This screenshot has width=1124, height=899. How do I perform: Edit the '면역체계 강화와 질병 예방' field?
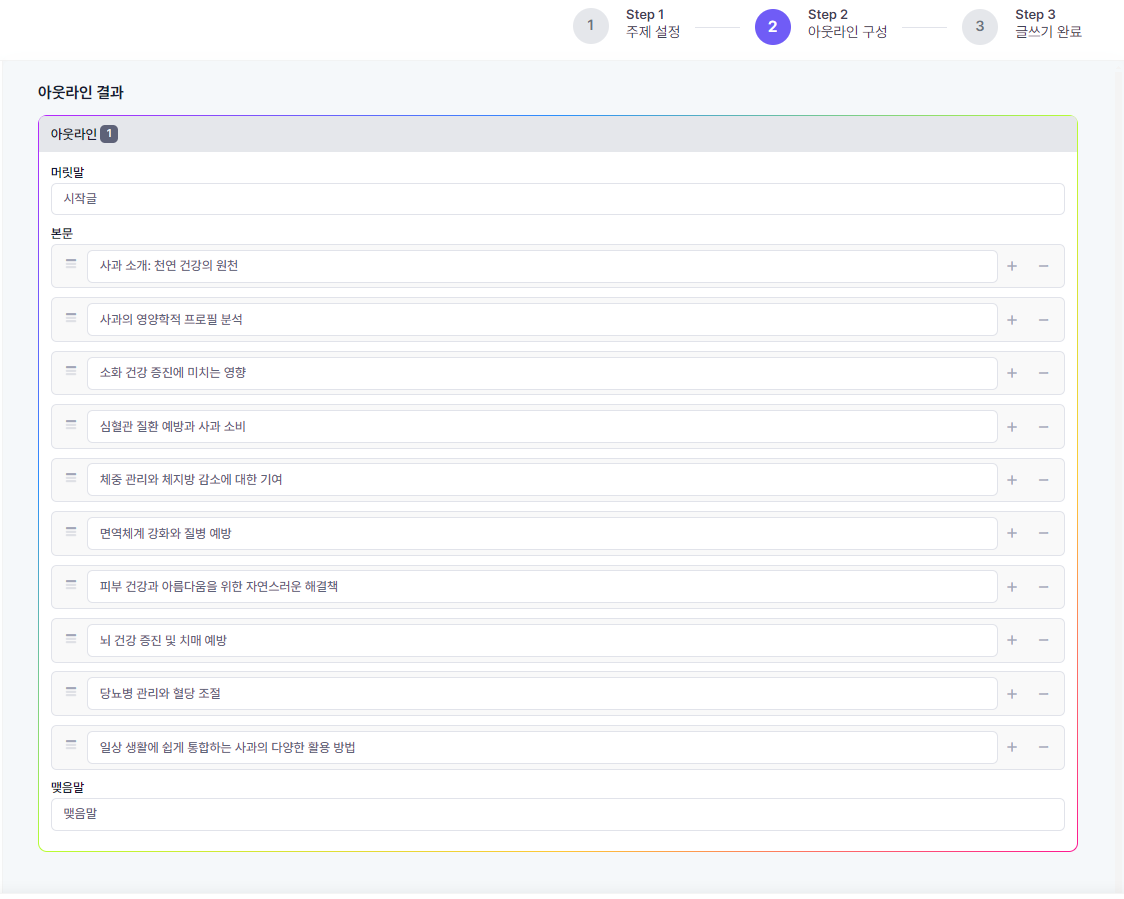pos(542,533)
